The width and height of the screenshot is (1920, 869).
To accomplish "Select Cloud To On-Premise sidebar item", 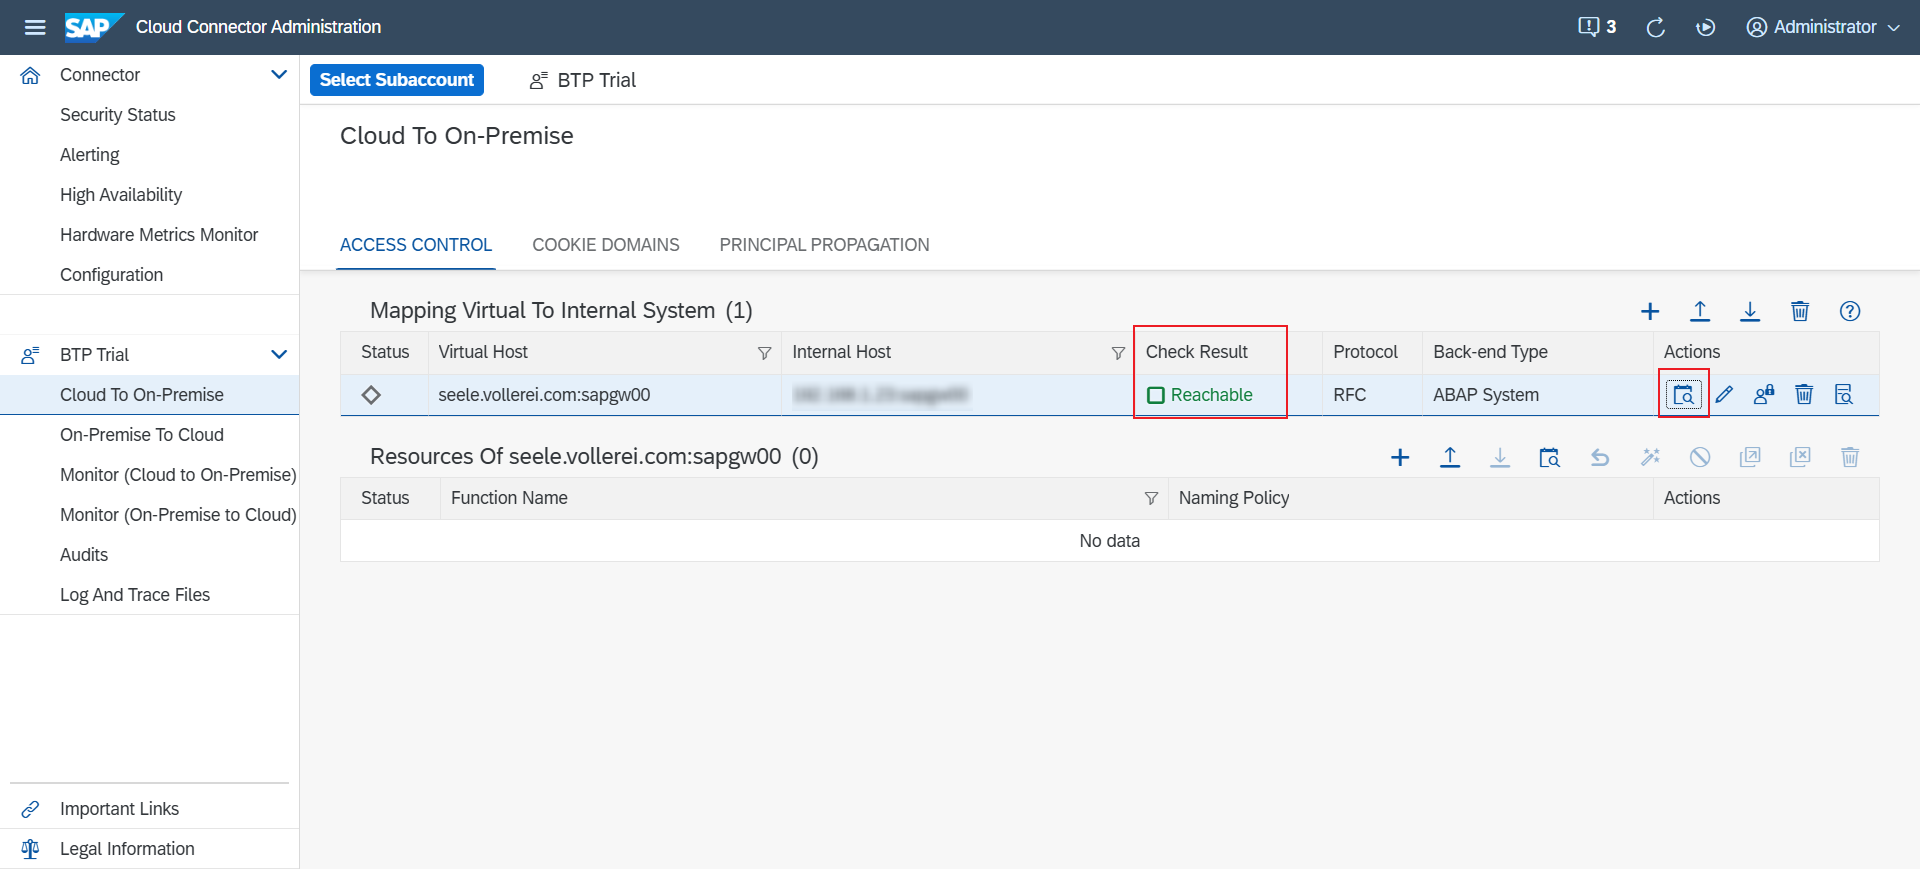I will click(x=150, y=395).
